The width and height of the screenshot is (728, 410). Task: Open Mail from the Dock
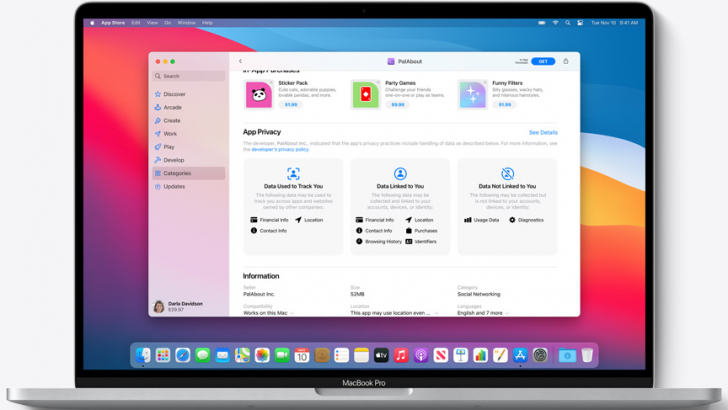click(222, 355)
